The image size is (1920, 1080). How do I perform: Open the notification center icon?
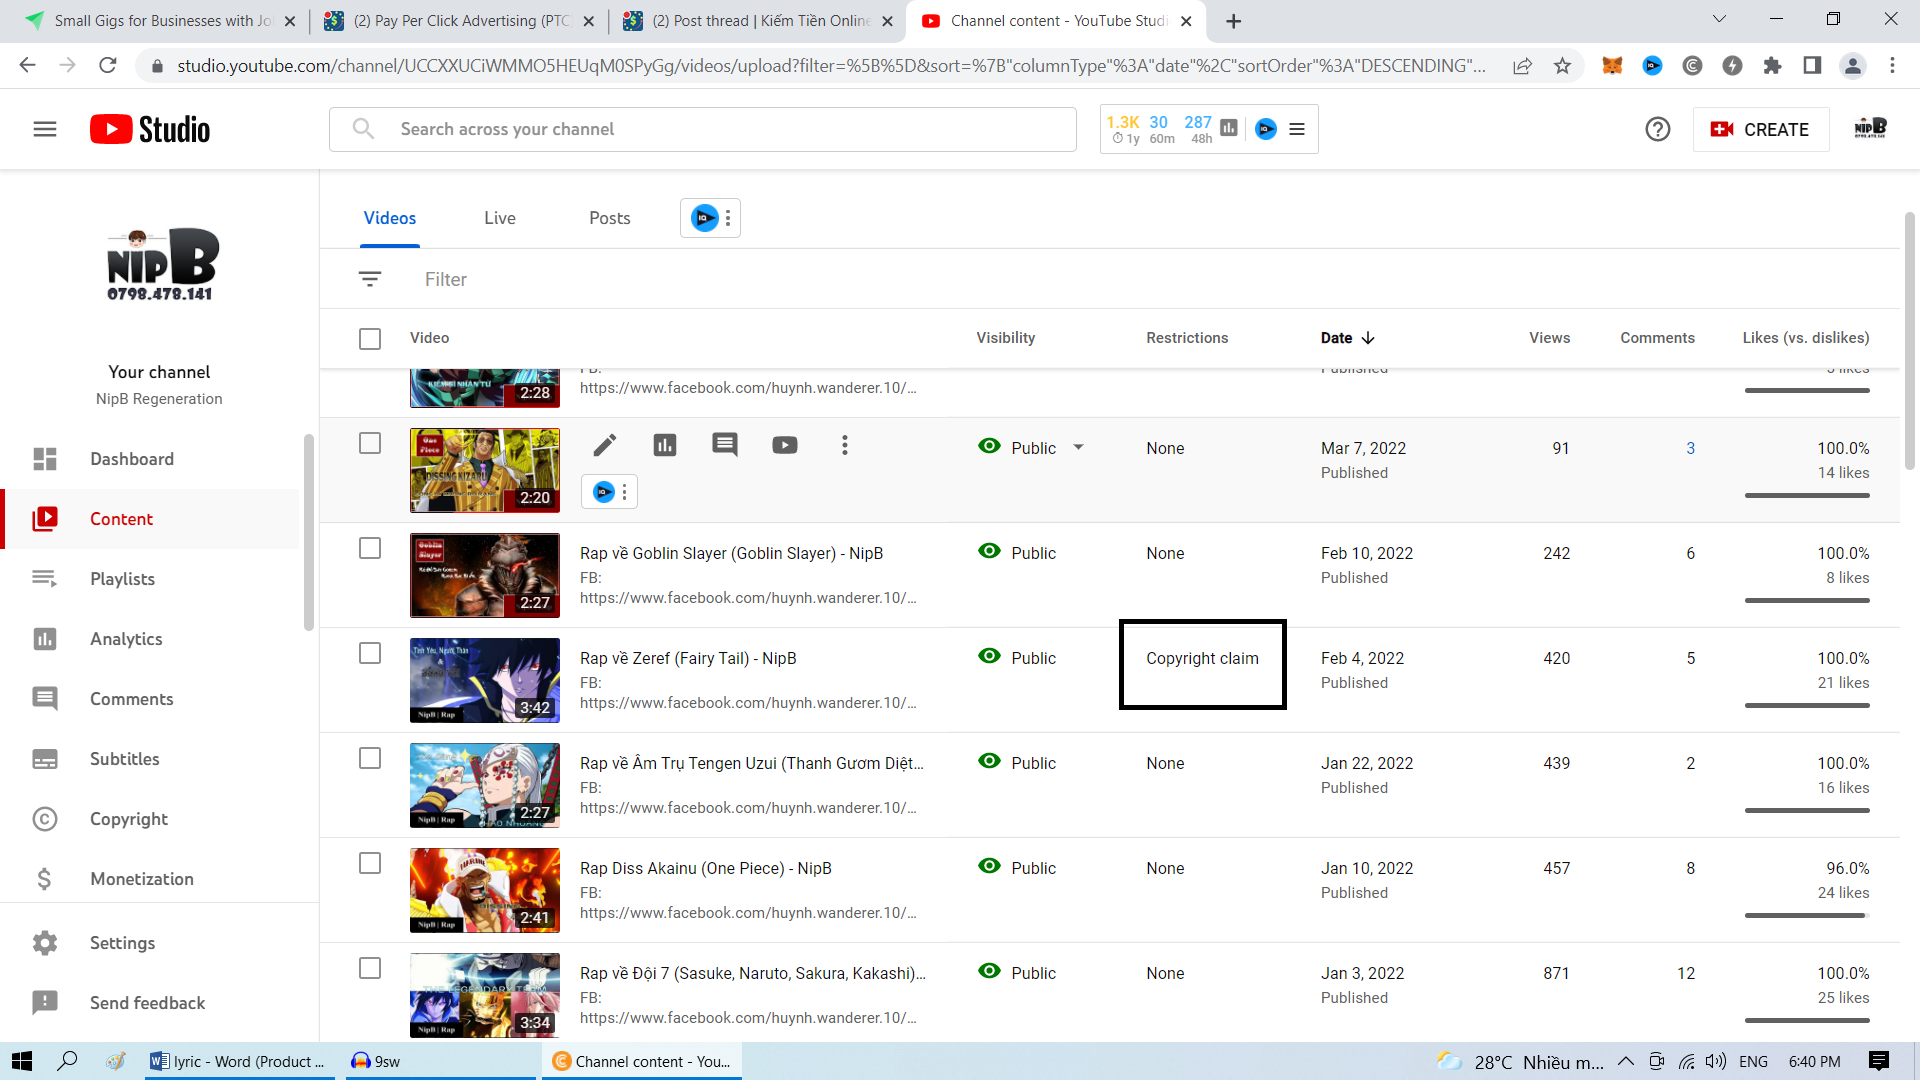pos(1879,1061)
